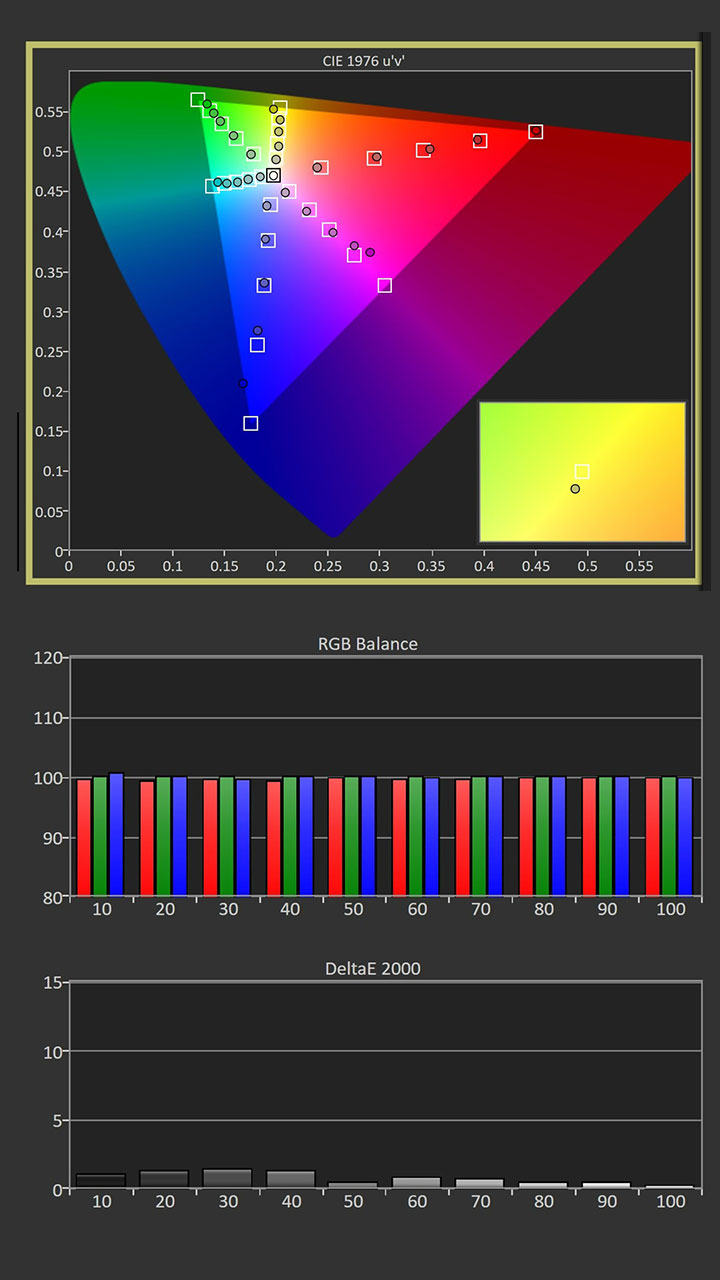
Task: Click the target square inside the inset
Action: [582, 472]
